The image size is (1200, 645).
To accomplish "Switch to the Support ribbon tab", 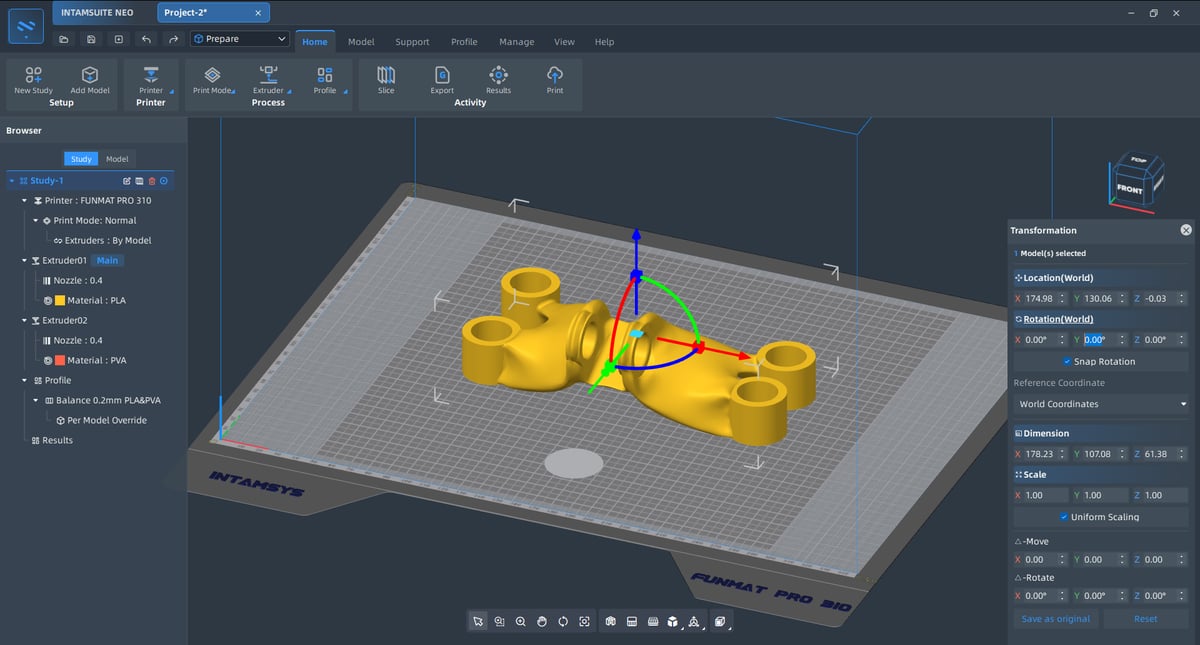I will tap(412, 42).
